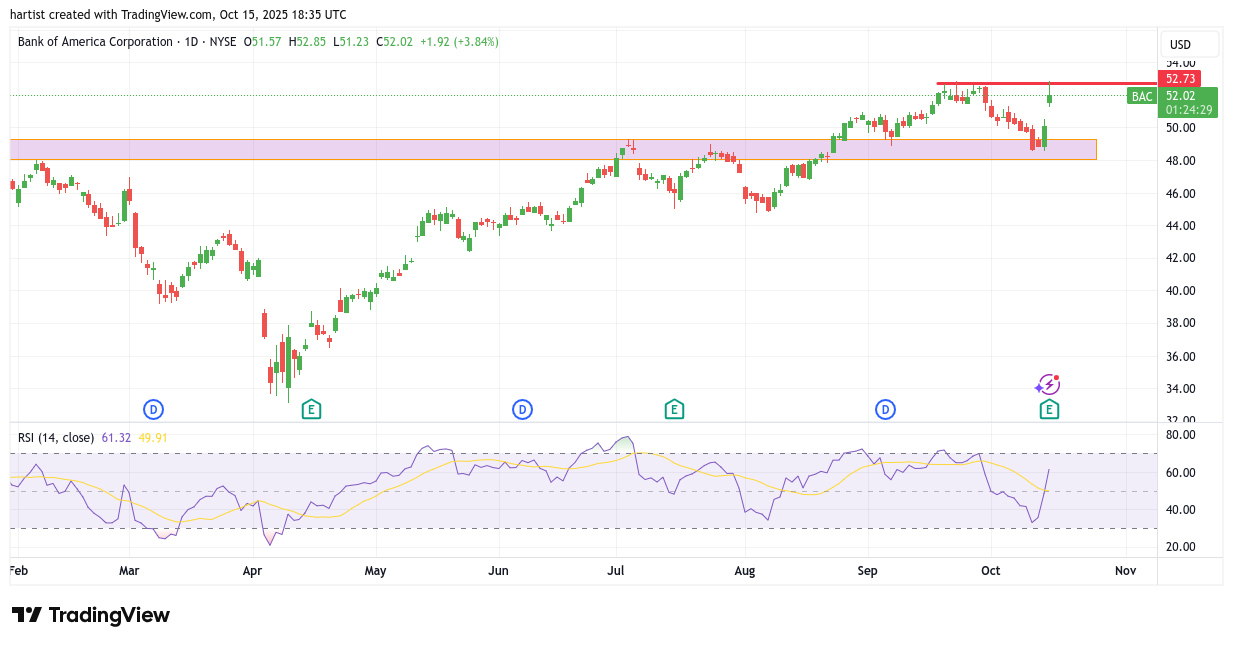
Task: Open the earnings marker in mid-July
Action: tap(674, 409)
